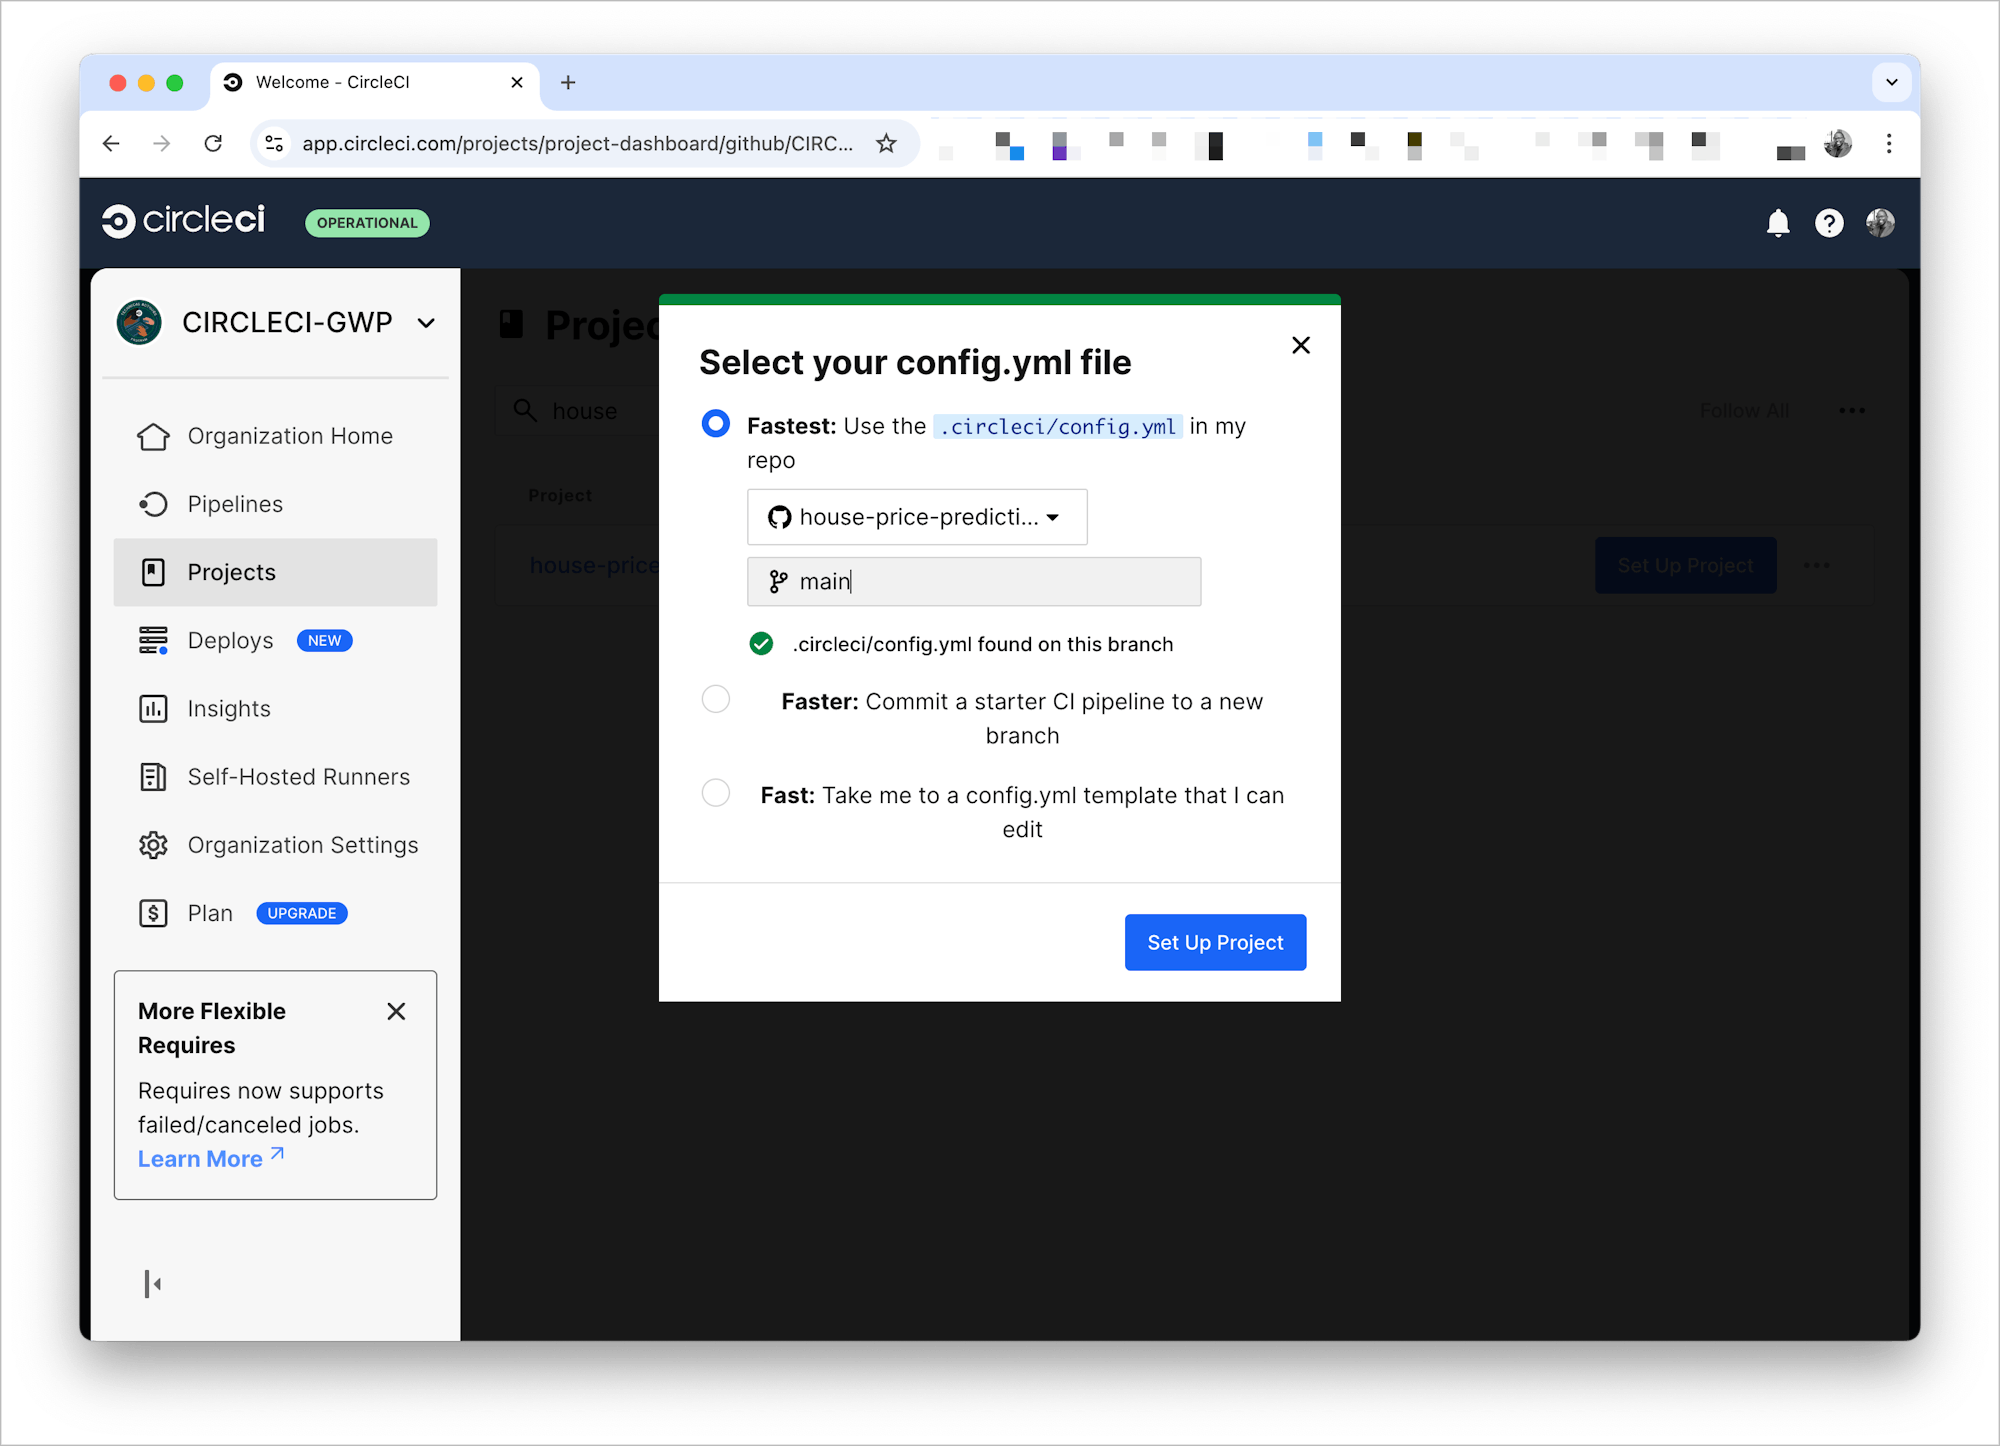2000x1446 pixels.
Task: Switch to the Welcome - CircleCI tab
Action: click(333, 82)
